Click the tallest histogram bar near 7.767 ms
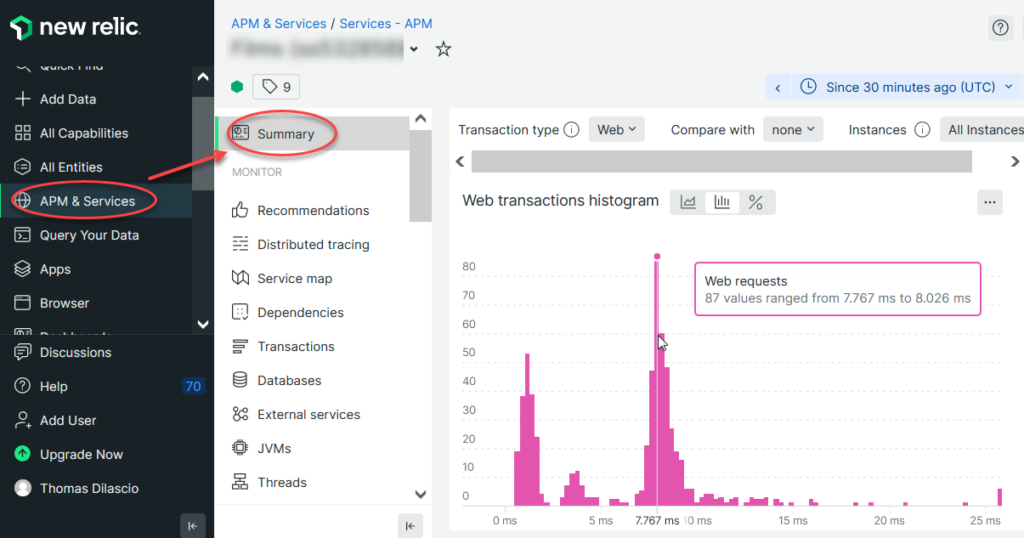The height and width of the screenshot is (538, 1024). 657,382
